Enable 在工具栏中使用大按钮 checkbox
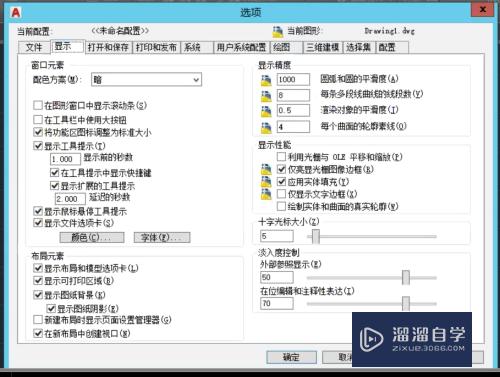This screenshot has height=377, width=500. [x=38, y=119]
